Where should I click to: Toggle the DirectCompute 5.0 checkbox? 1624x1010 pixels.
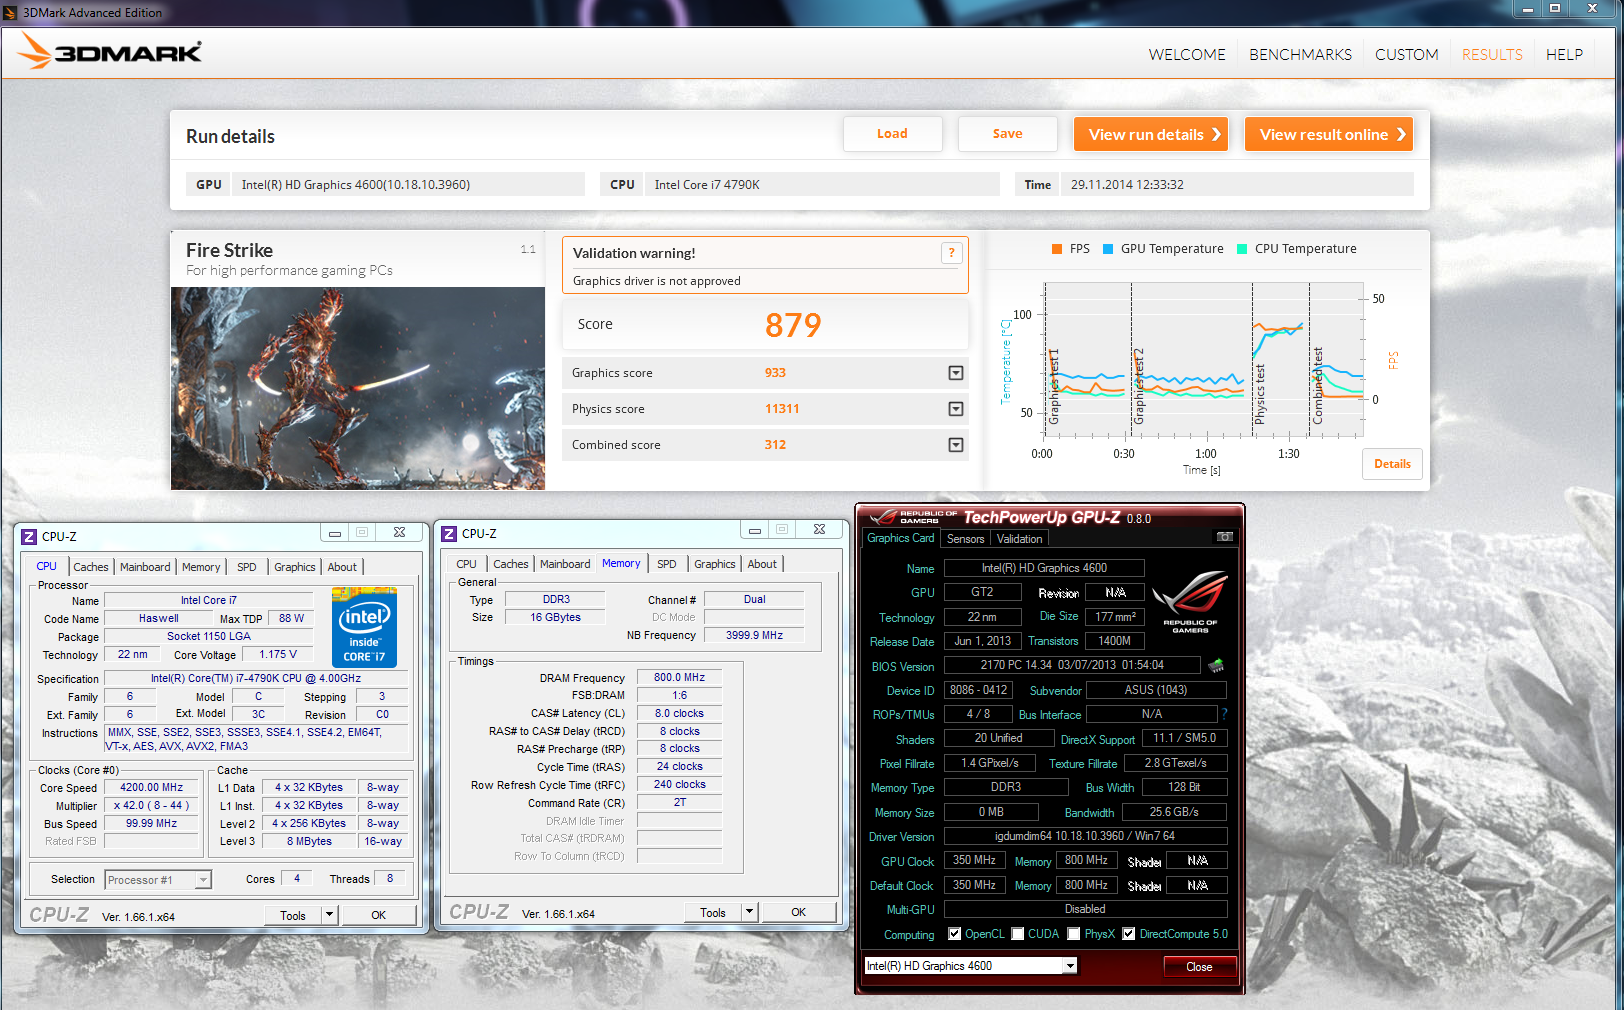click(1129, 934)
